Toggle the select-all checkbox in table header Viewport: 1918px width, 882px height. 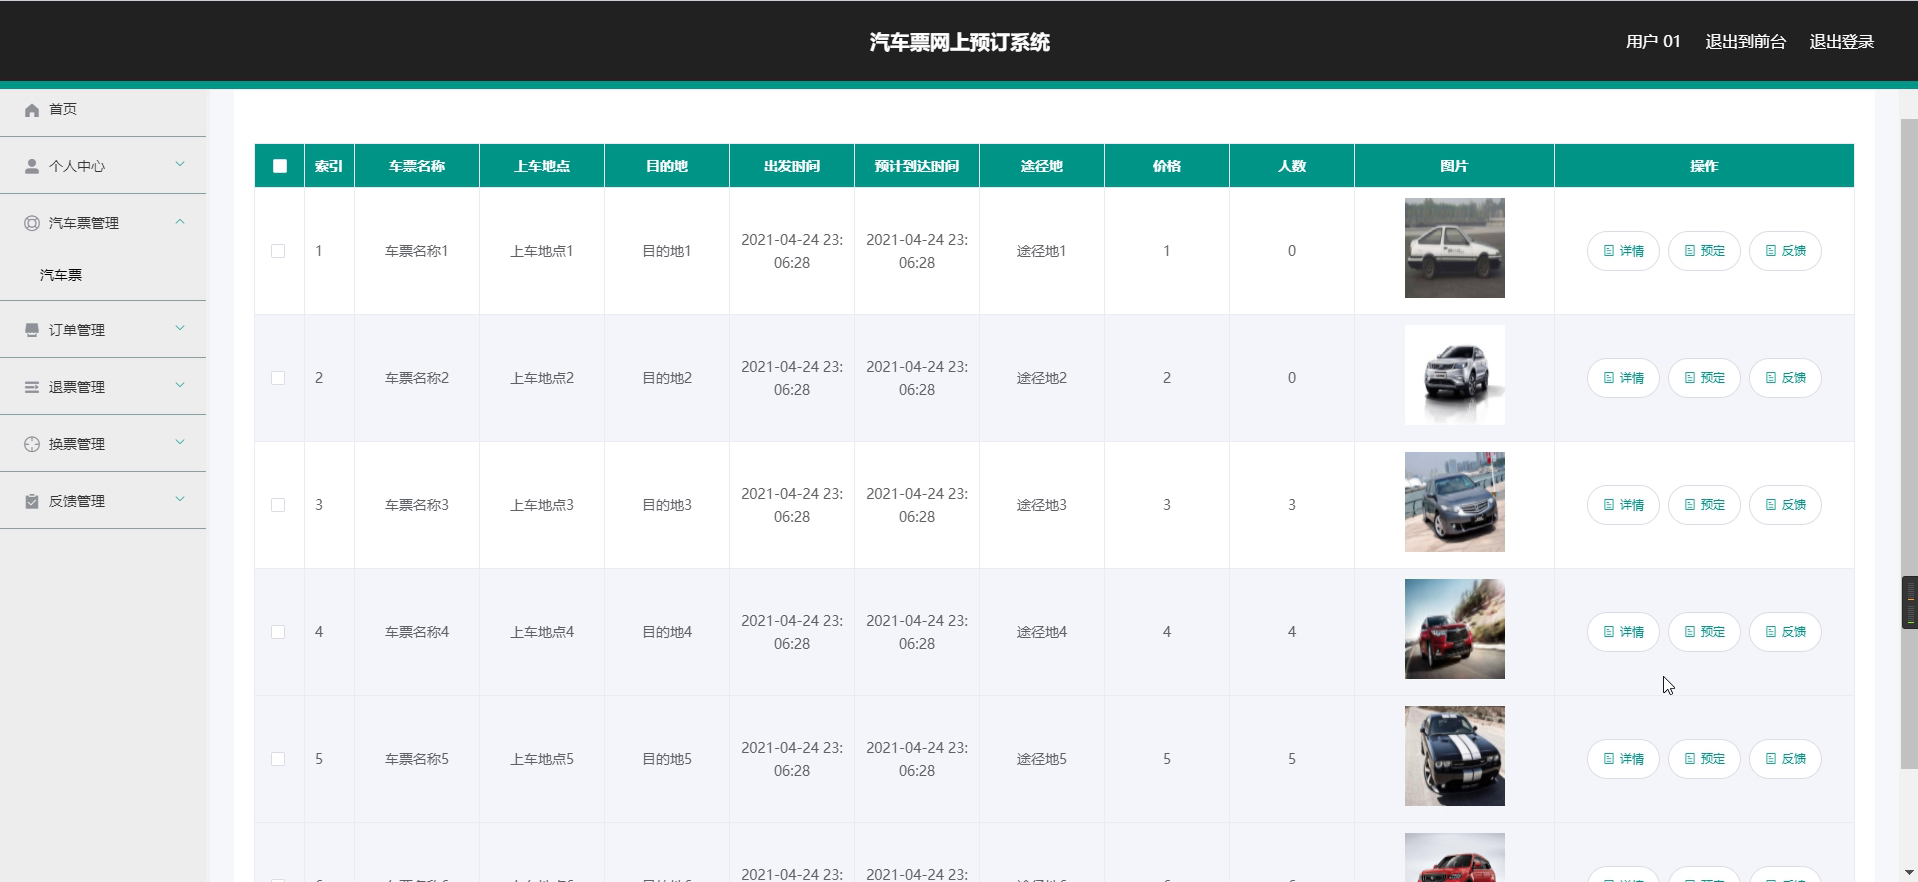pyautogui.click(x=280, y=166)
